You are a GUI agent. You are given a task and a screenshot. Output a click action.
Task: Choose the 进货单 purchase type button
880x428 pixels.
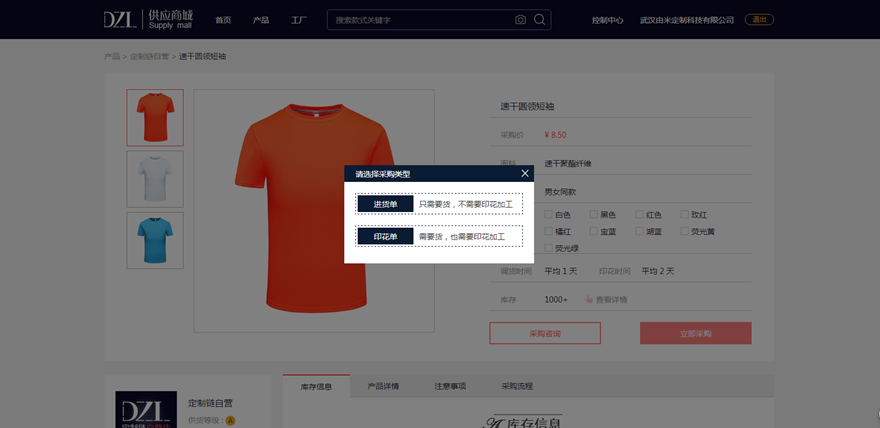385,204
